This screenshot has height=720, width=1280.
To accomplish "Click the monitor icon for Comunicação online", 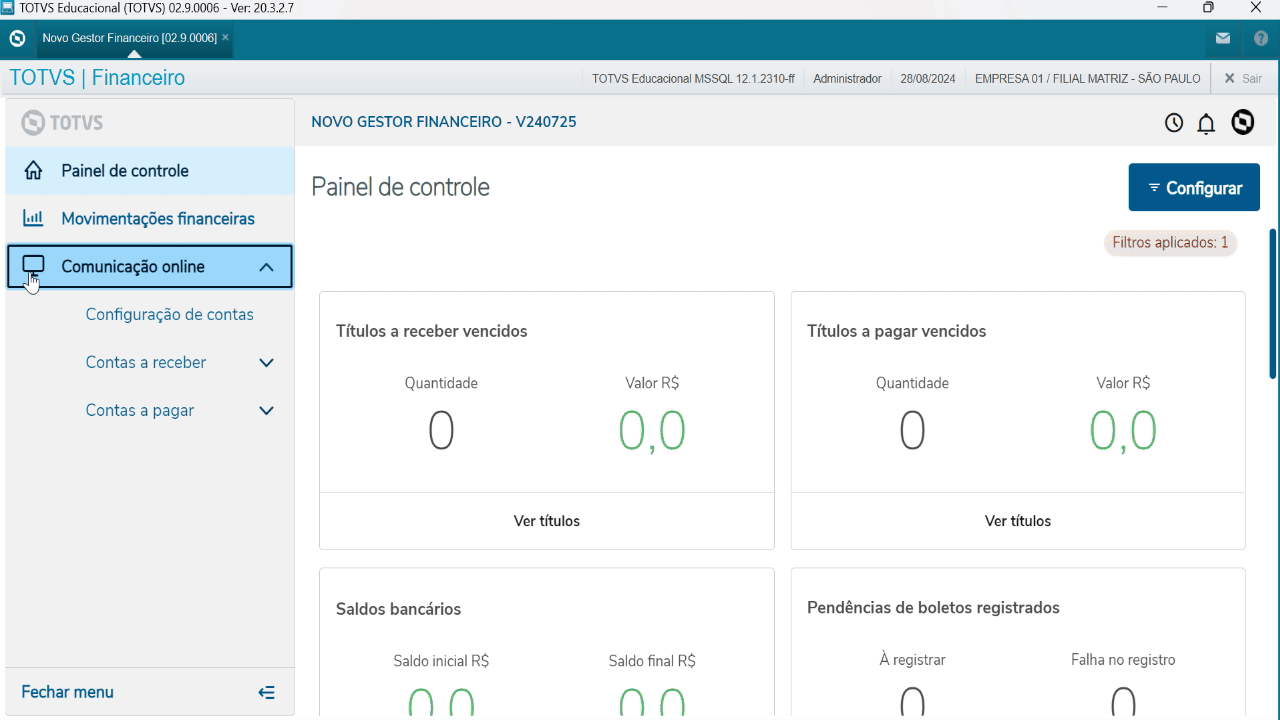I will [33, 266].
